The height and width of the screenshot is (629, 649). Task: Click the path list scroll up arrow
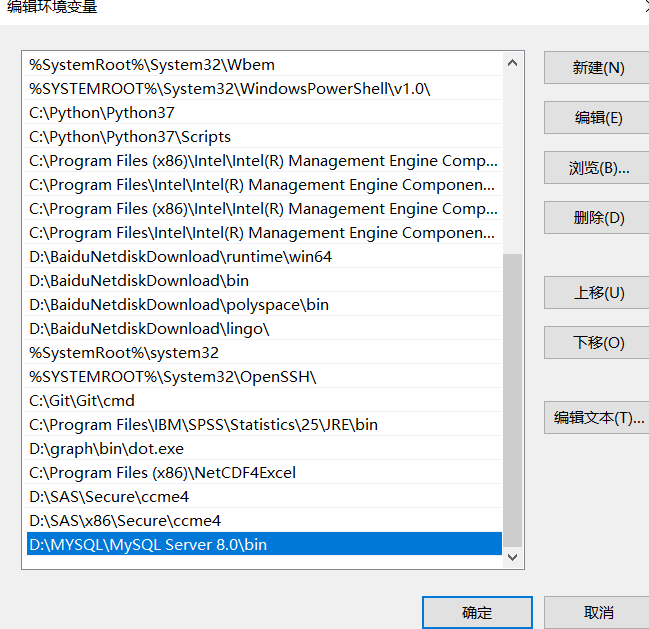click(x=512, y=63)
